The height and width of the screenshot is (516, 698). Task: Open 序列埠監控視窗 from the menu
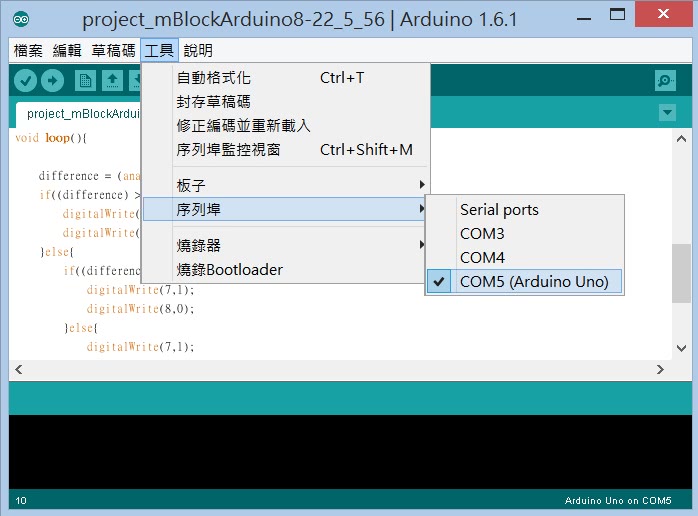point(285,150)
